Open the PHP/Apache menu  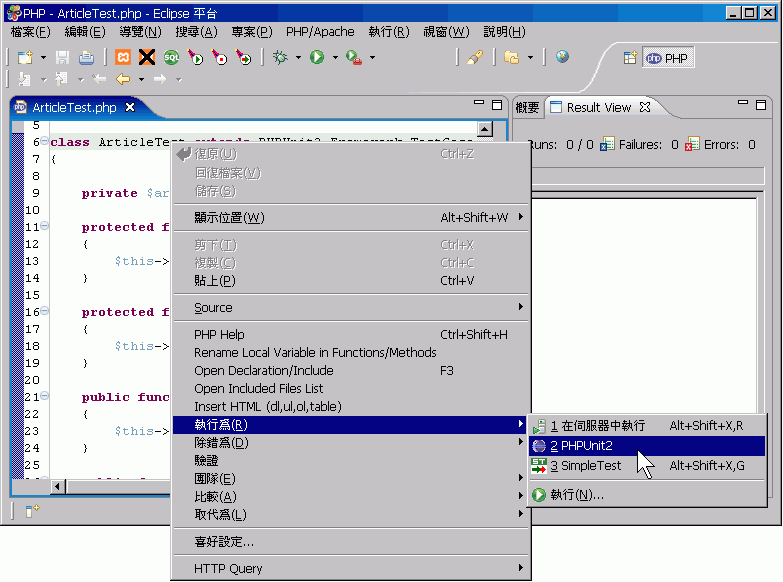(x=320, y=32)
